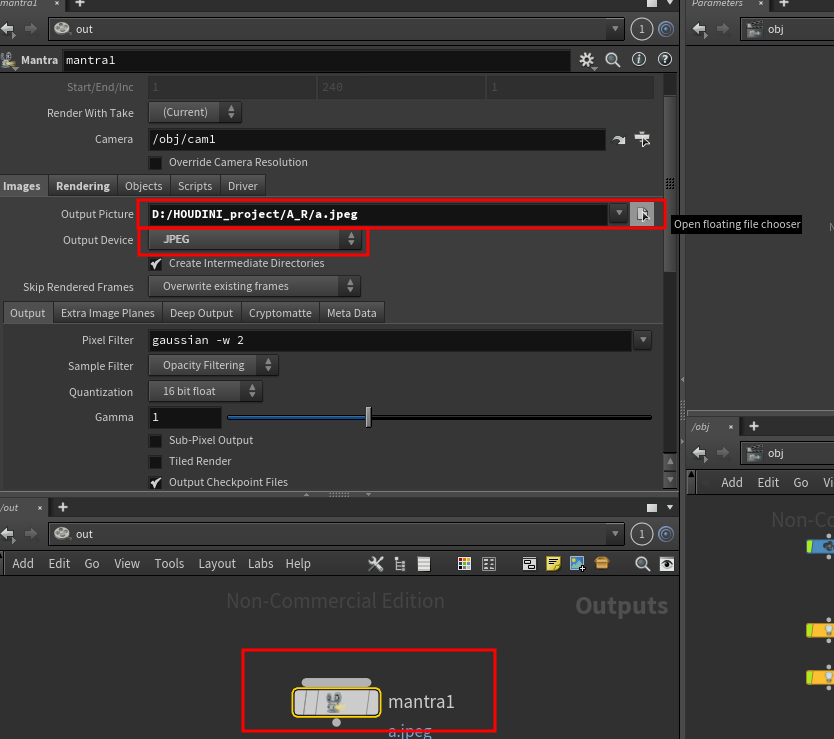Open the Add menu in the /out network
Screen dimensions: 834x739
coord(23,564)
